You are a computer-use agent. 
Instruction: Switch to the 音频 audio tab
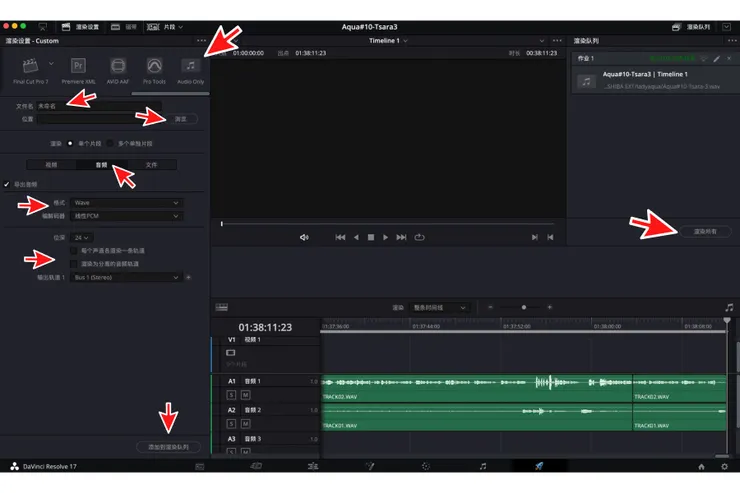[101, 165]
